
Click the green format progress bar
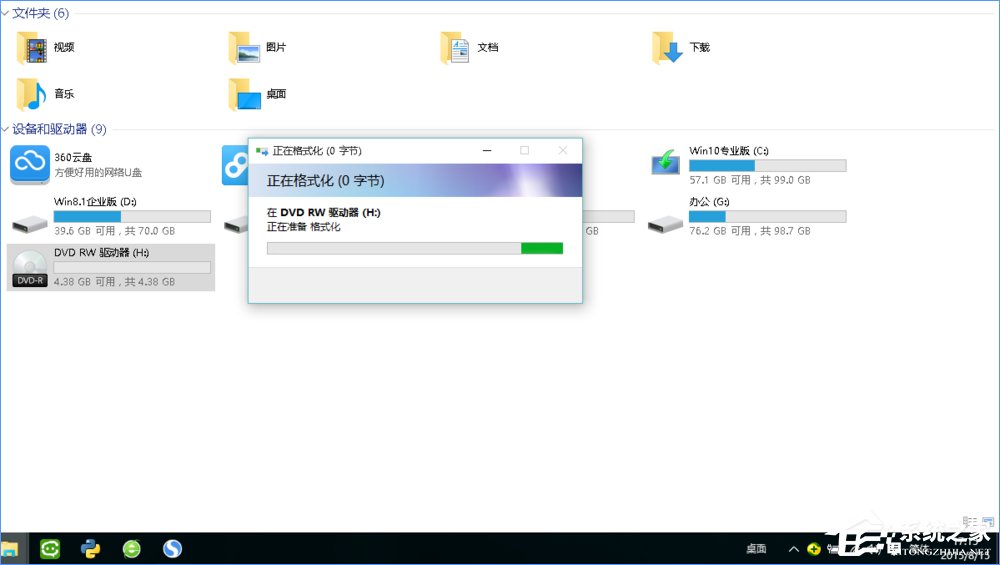(x=415, y=249)
